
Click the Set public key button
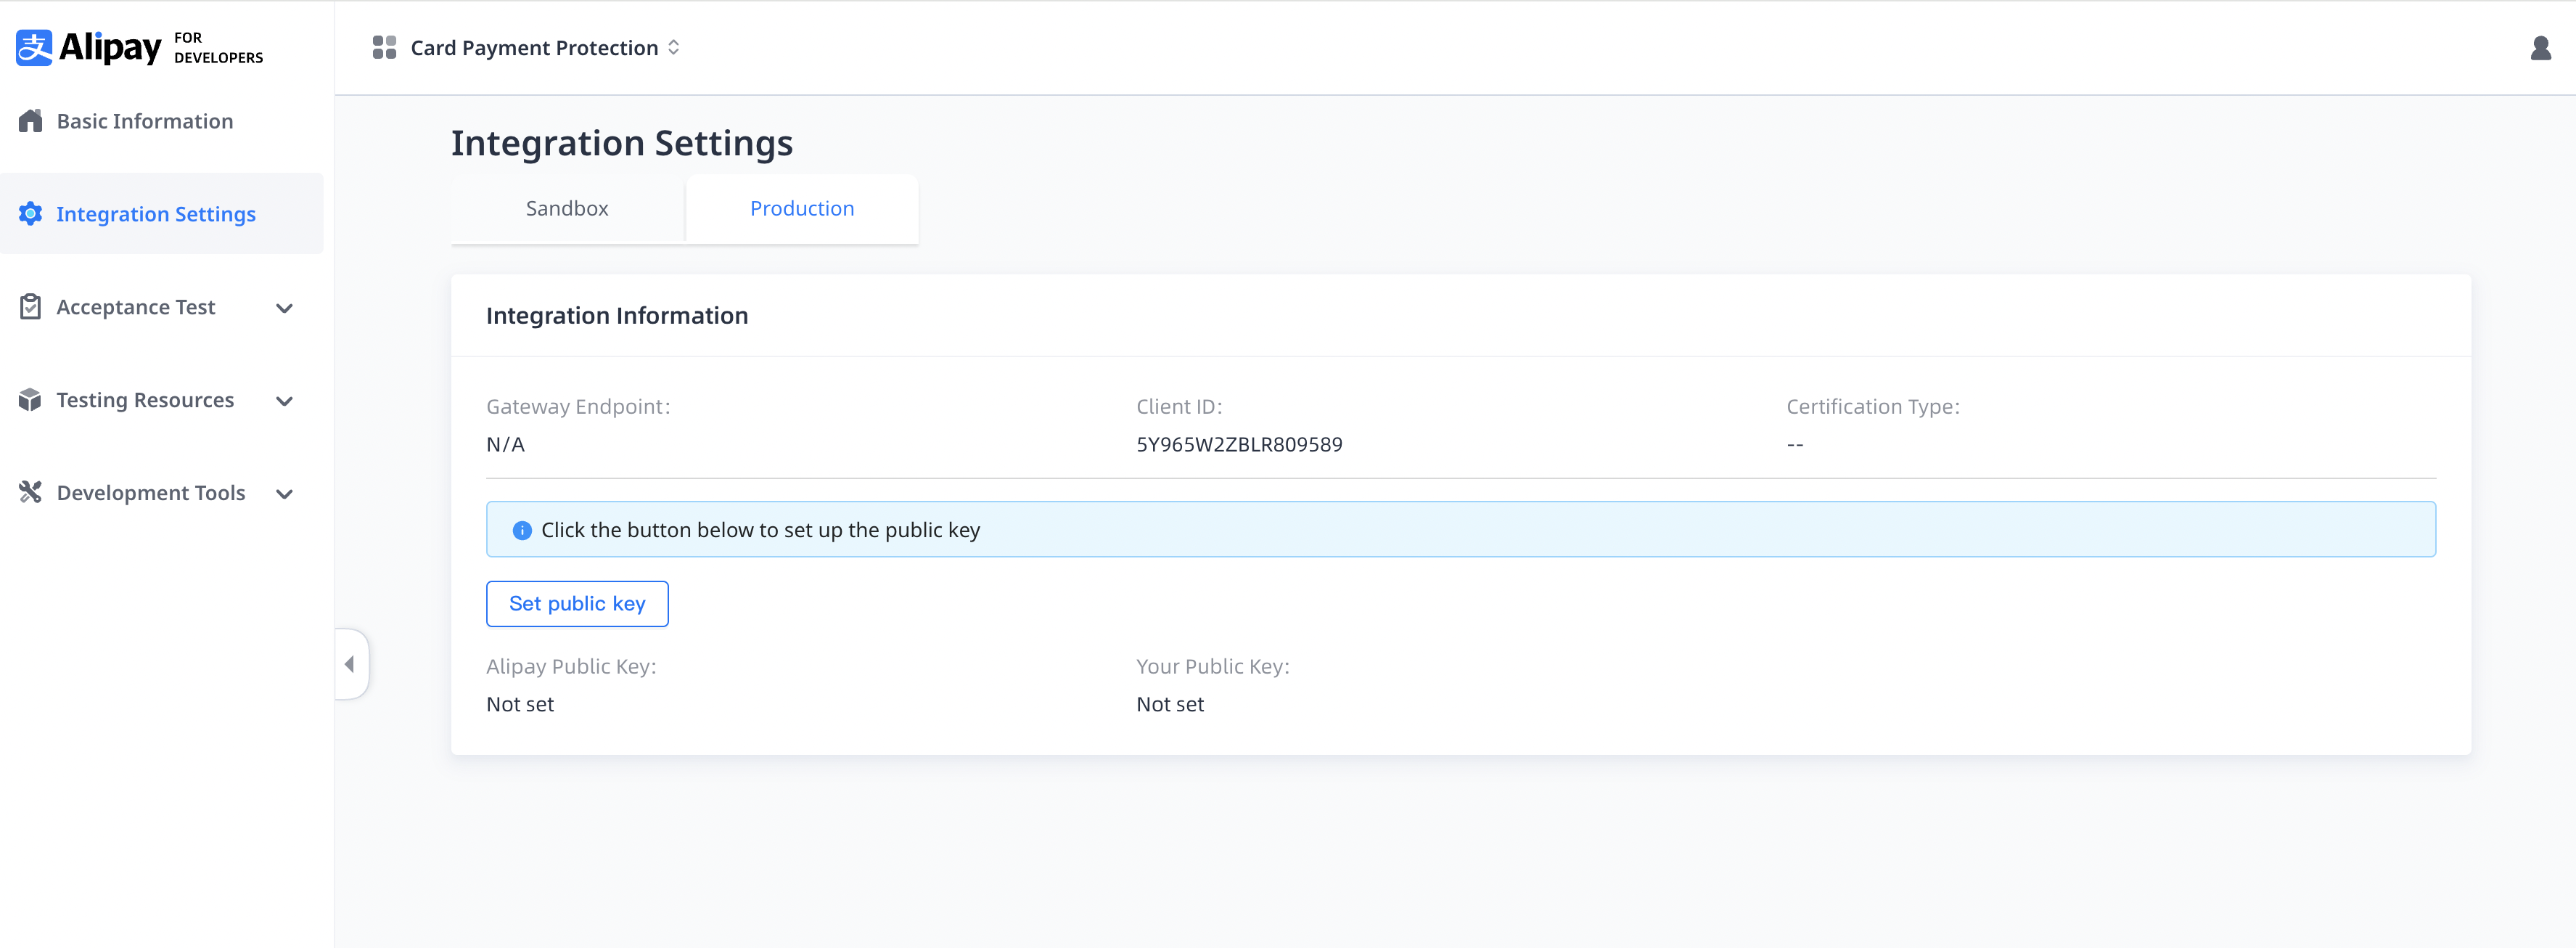(577, 604)
